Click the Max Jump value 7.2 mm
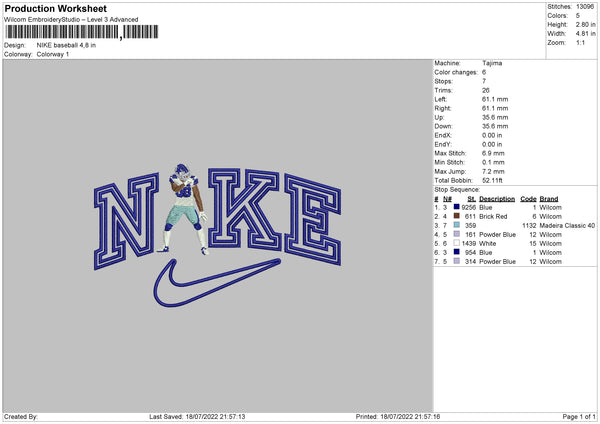 click(x=493, y=171)
